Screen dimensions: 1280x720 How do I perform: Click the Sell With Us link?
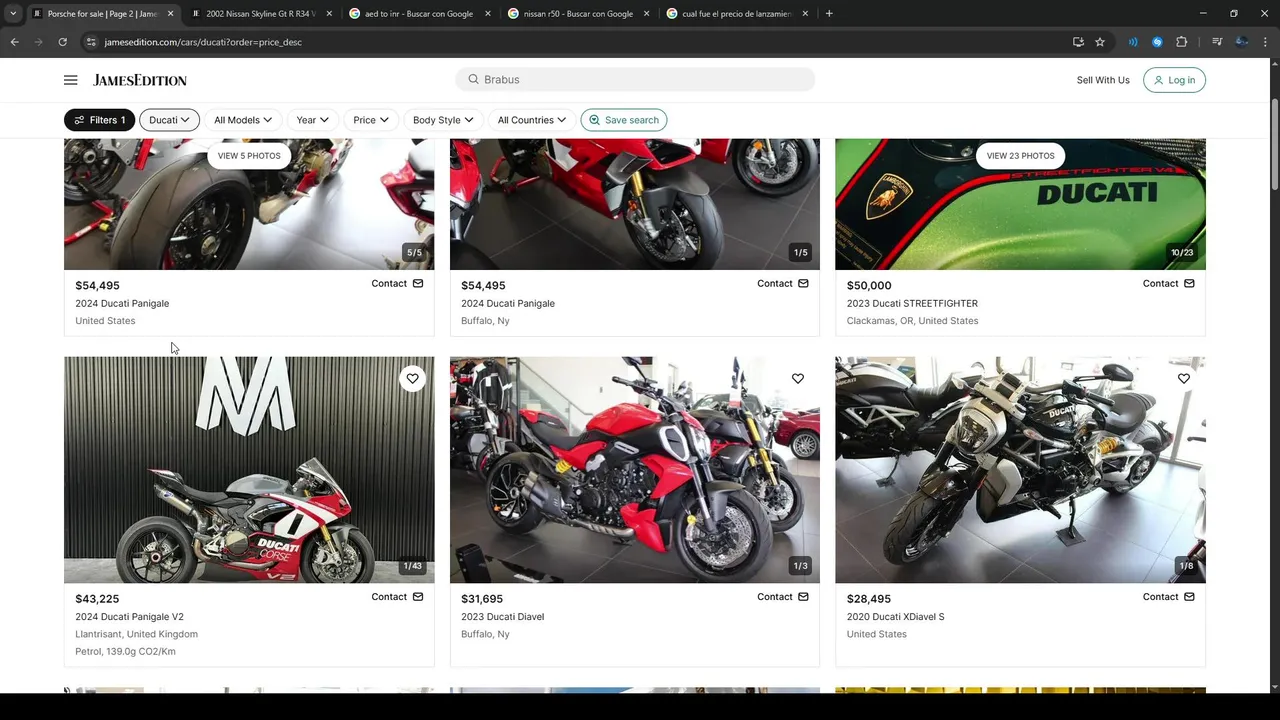click(x=1103, y=80)
